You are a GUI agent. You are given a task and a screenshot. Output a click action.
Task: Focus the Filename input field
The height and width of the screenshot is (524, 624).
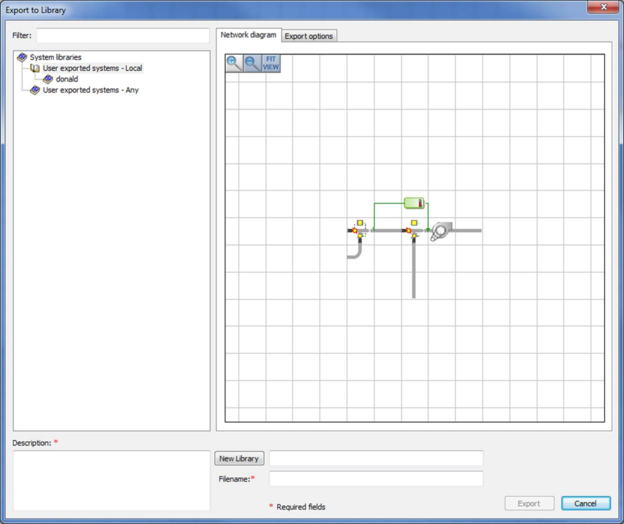pyautogui.click(x=376, y=479)
